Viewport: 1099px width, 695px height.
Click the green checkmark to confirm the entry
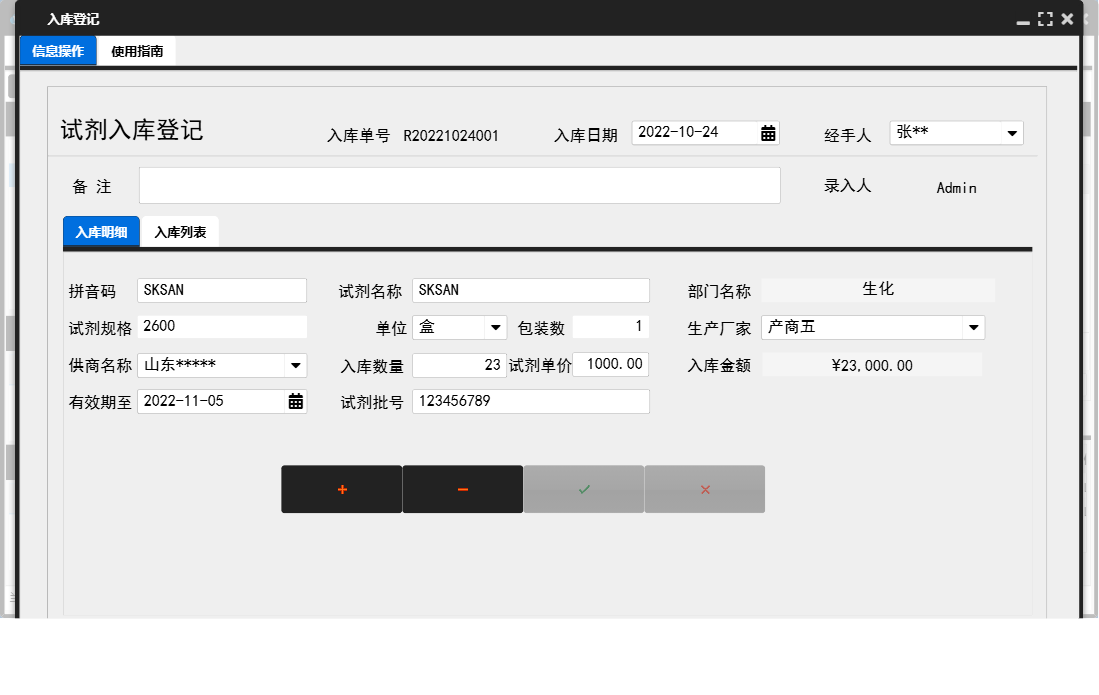583,489
